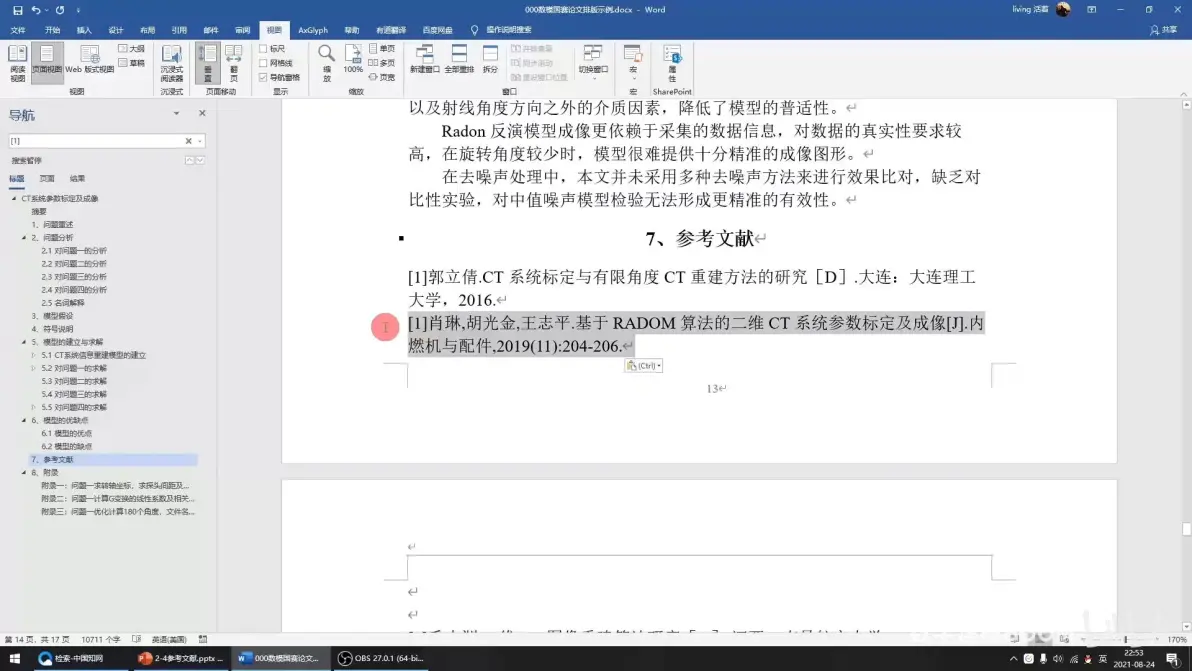Expand the search box options dropdown arrow

point(200,141)
